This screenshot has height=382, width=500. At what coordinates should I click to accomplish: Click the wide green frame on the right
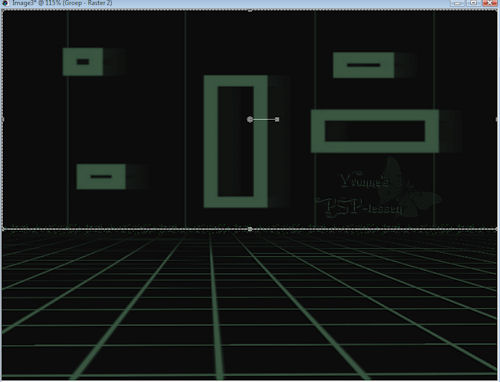click(x=375, y=131)
